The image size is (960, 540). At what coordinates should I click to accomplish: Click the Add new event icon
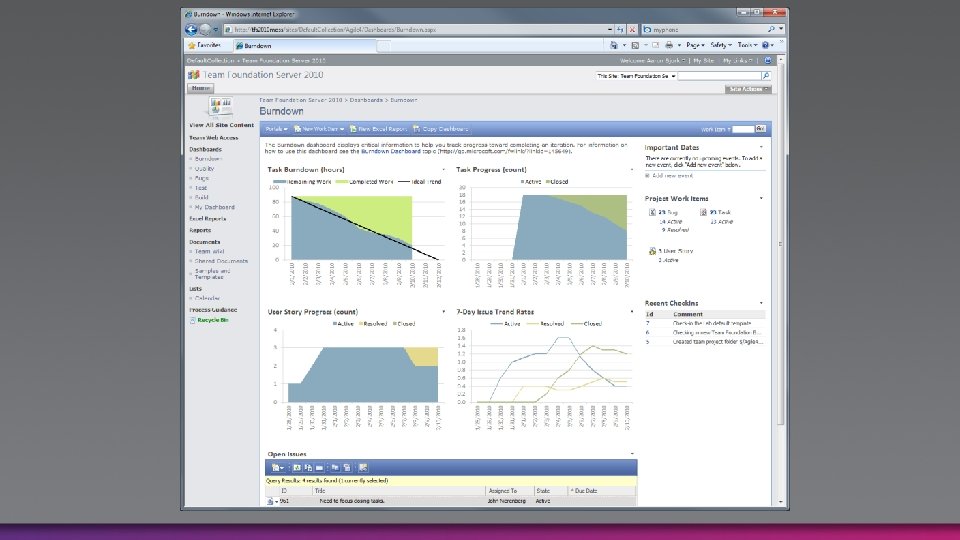pyautogui.click(x=647, y=176)
